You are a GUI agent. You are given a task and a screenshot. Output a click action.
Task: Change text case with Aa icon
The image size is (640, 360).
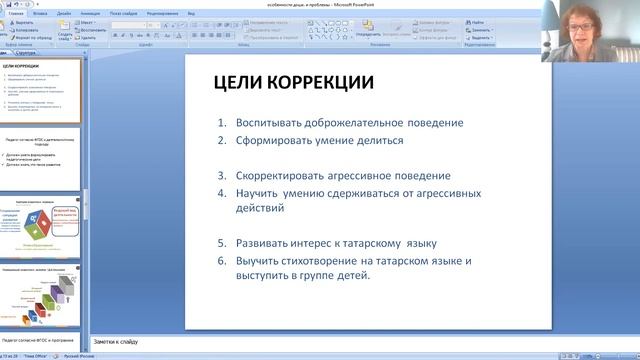click(x=167, y=36)
